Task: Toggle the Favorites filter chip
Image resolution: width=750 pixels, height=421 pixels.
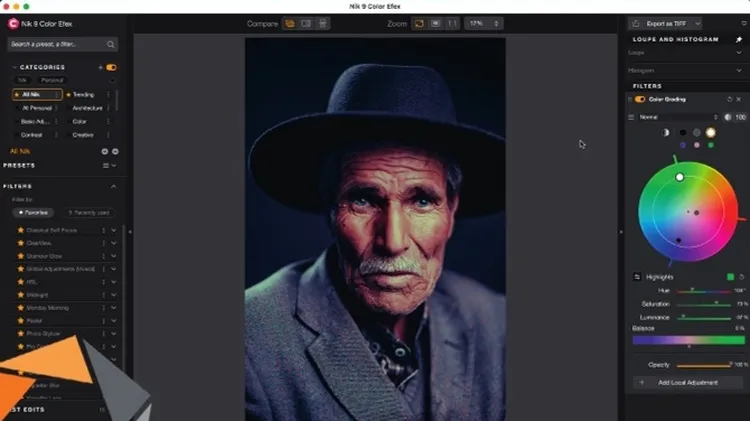Action: point(33,212)
